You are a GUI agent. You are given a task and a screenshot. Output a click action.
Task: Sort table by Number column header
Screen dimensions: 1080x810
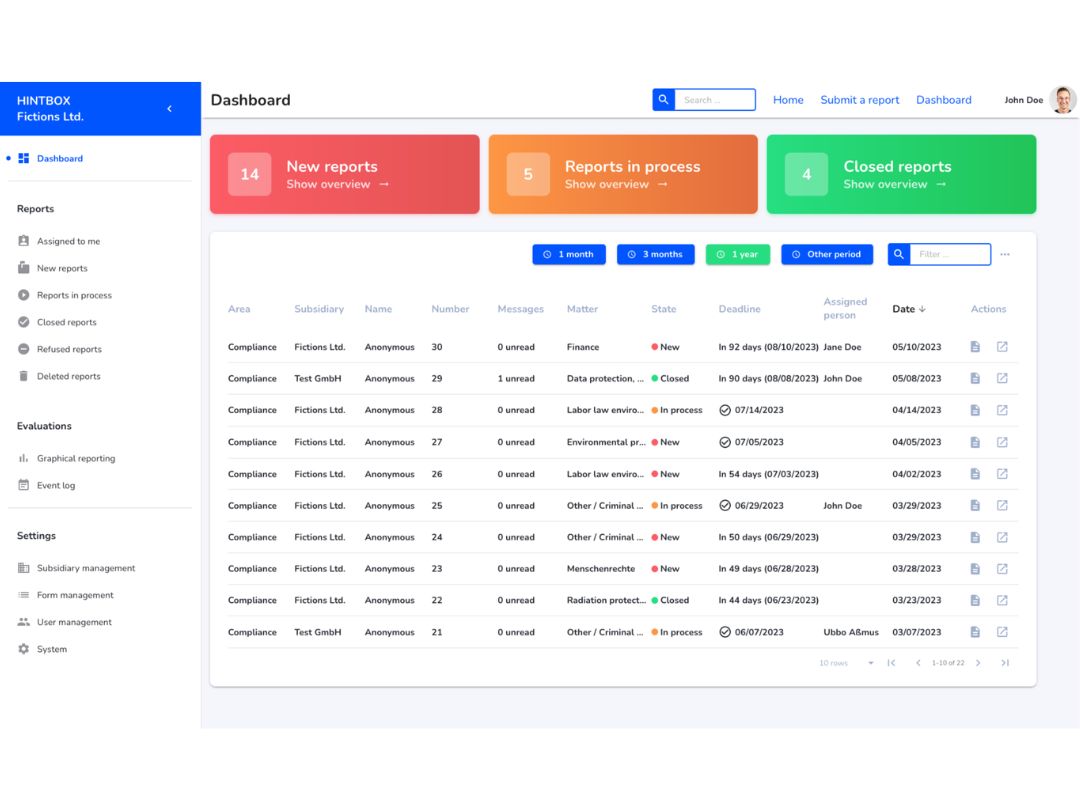[450, 309]
